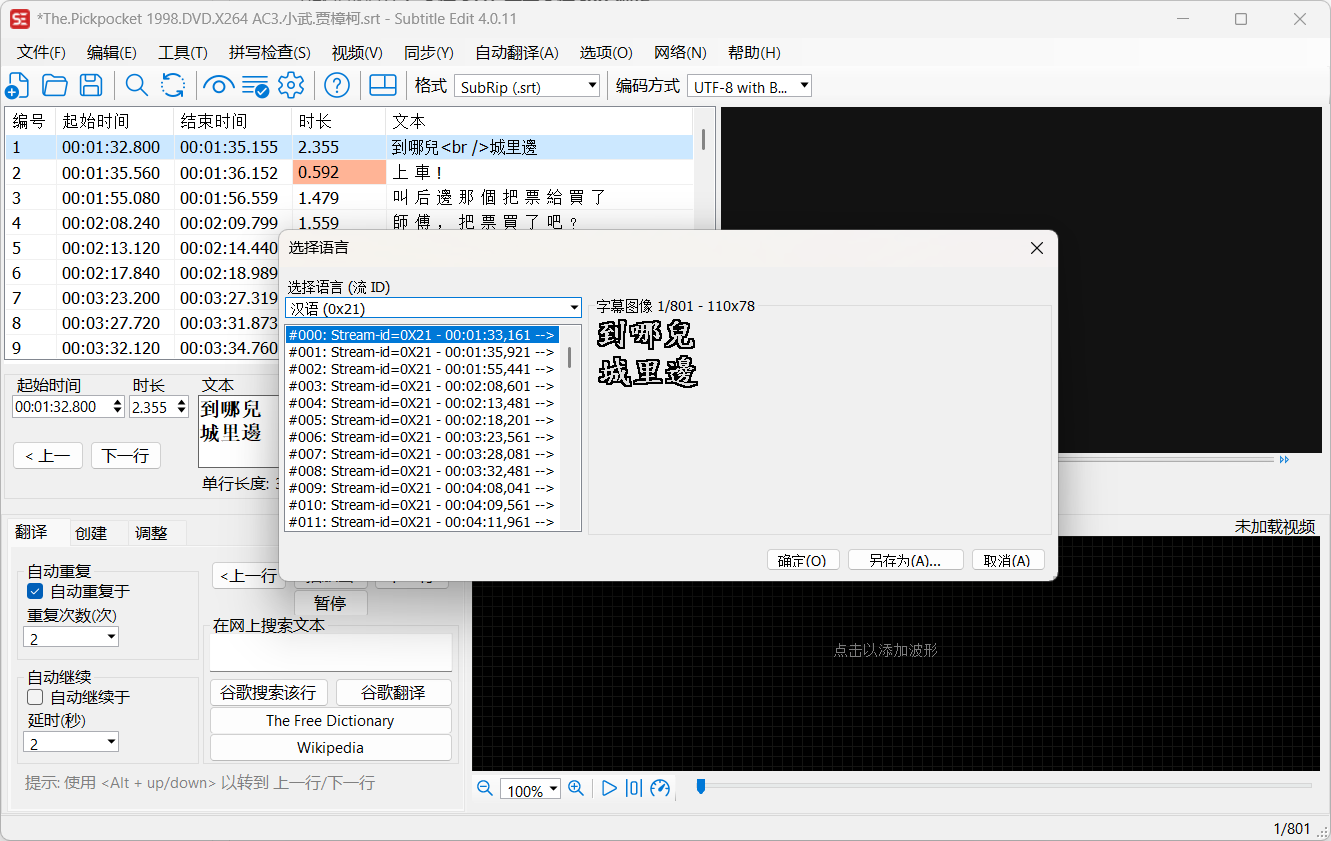Disable 自动重复于 checkbox
Image resolution: width=1331 pixels, height=841 pixels.
click(x=35, y=590)
